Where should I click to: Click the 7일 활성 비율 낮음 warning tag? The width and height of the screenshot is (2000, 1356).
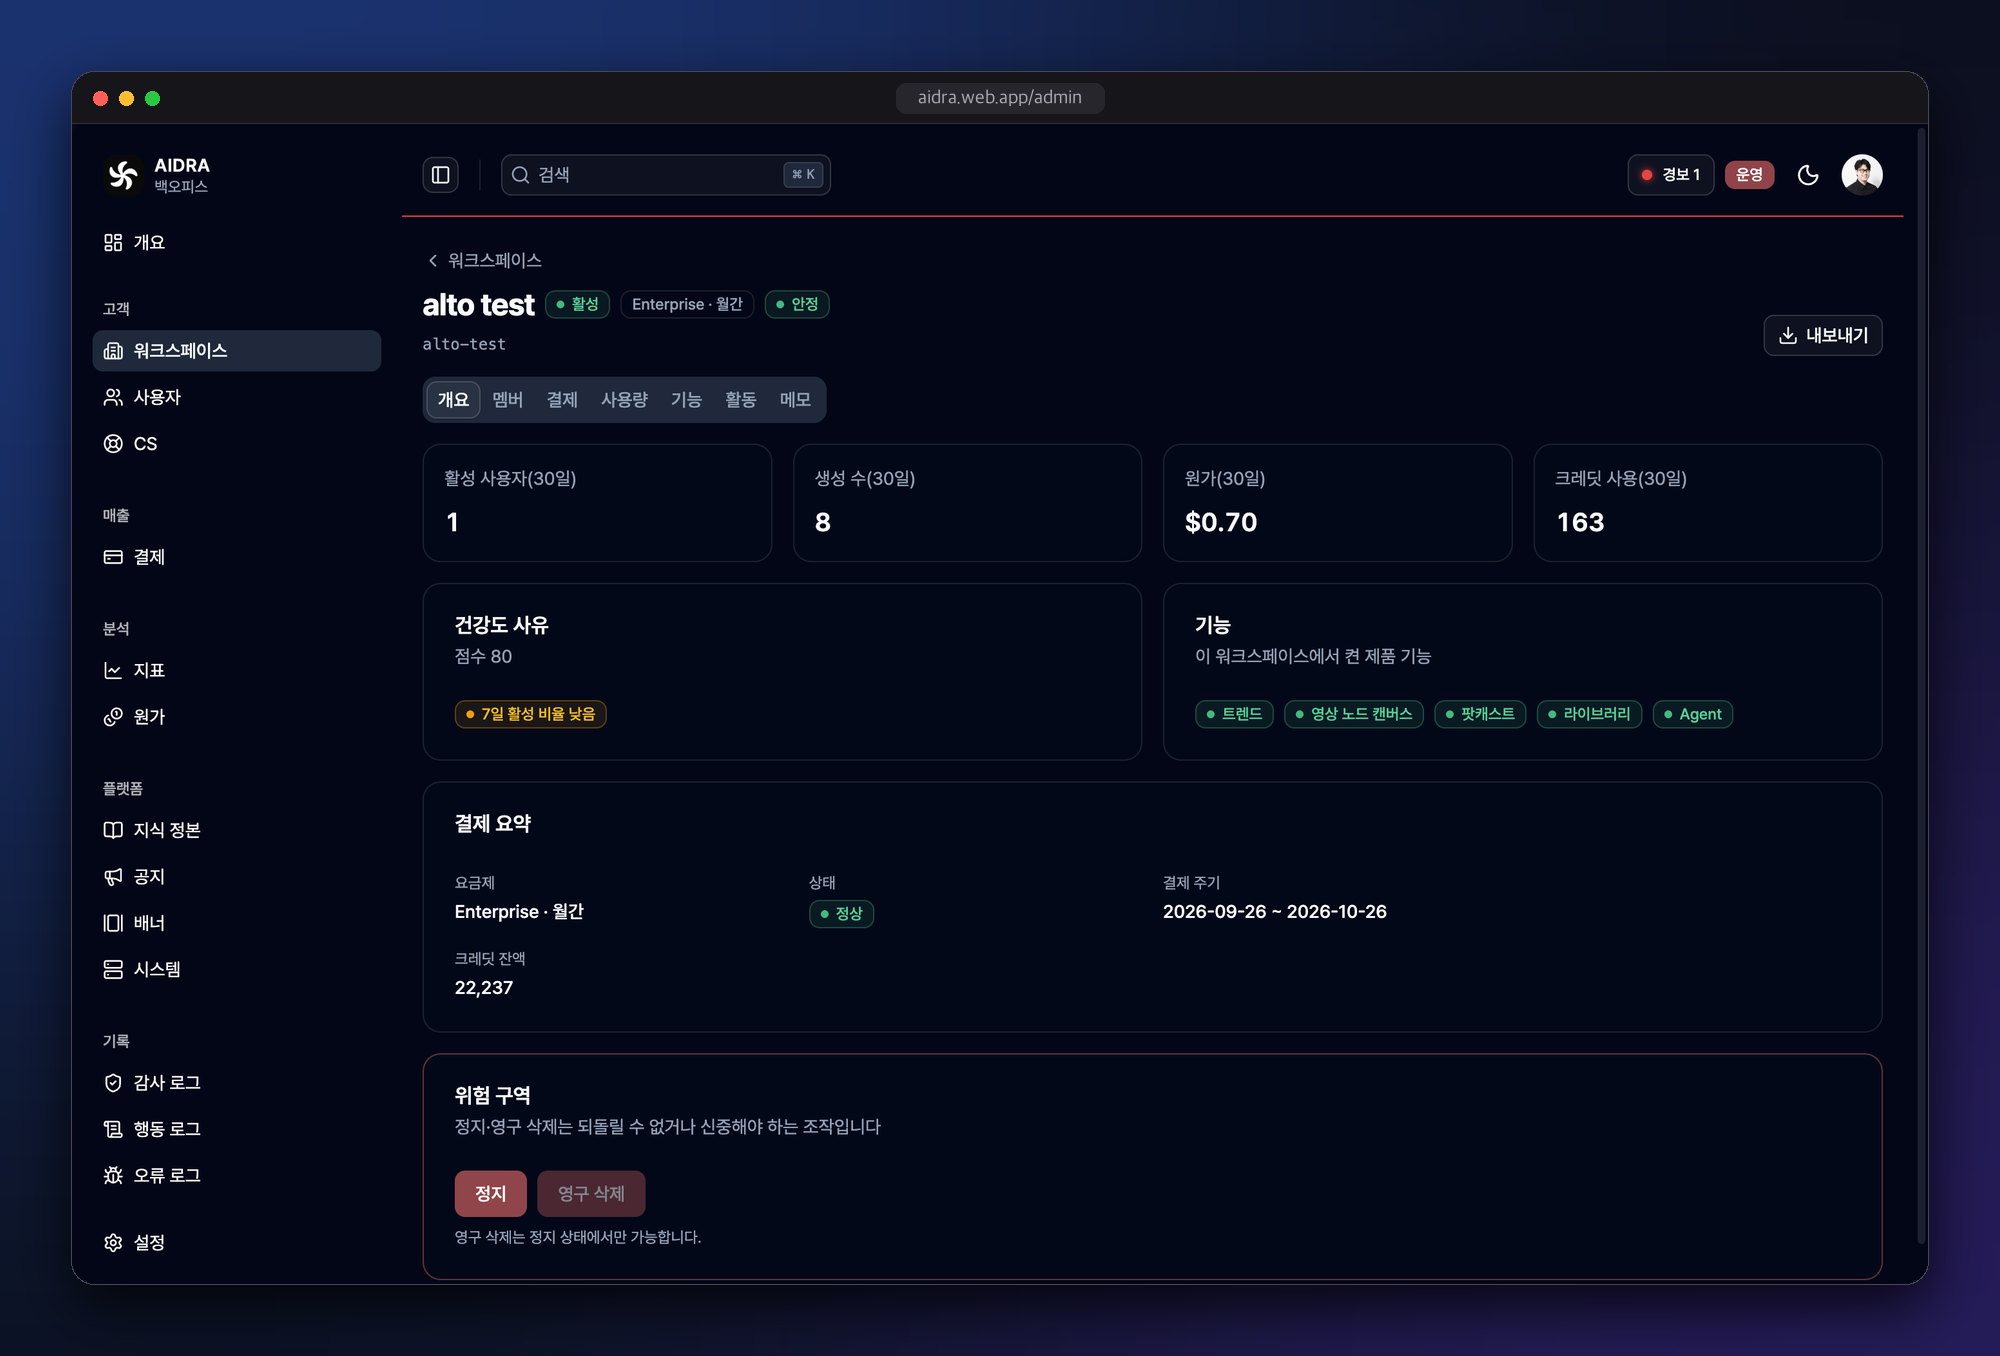(x=530, y=714)
